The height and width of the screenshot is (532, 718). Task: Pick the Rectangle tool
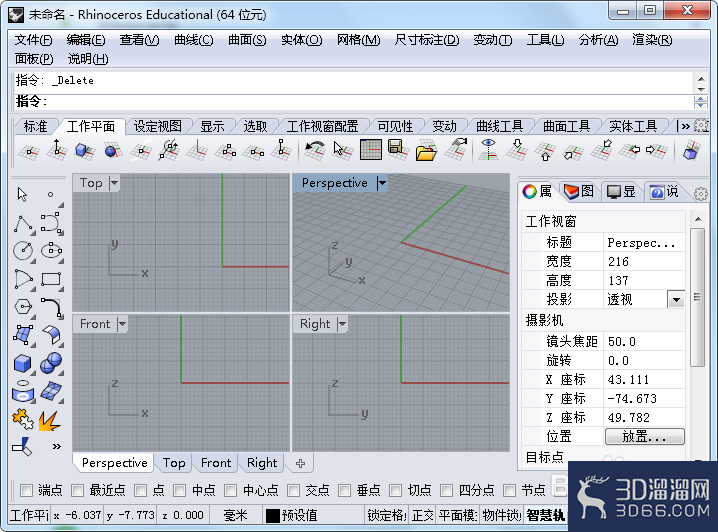(x=51, y=279)
